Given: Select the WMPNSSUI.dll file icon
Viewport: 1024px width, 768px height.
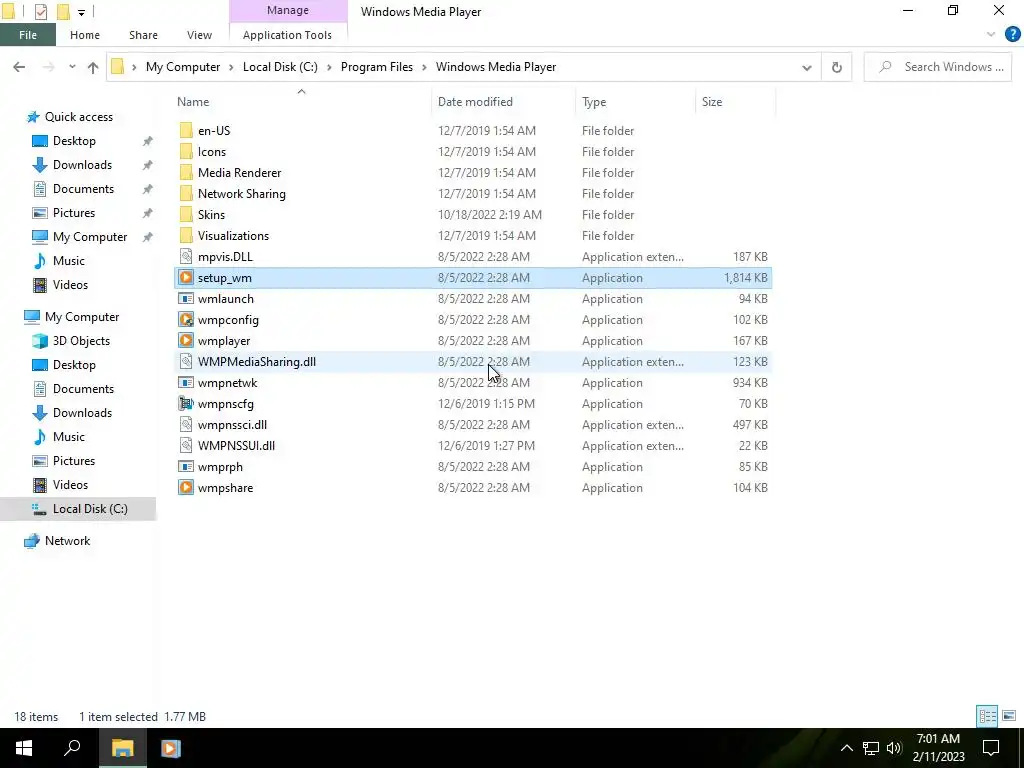Looking at the screenshot, I should (186, 445).
